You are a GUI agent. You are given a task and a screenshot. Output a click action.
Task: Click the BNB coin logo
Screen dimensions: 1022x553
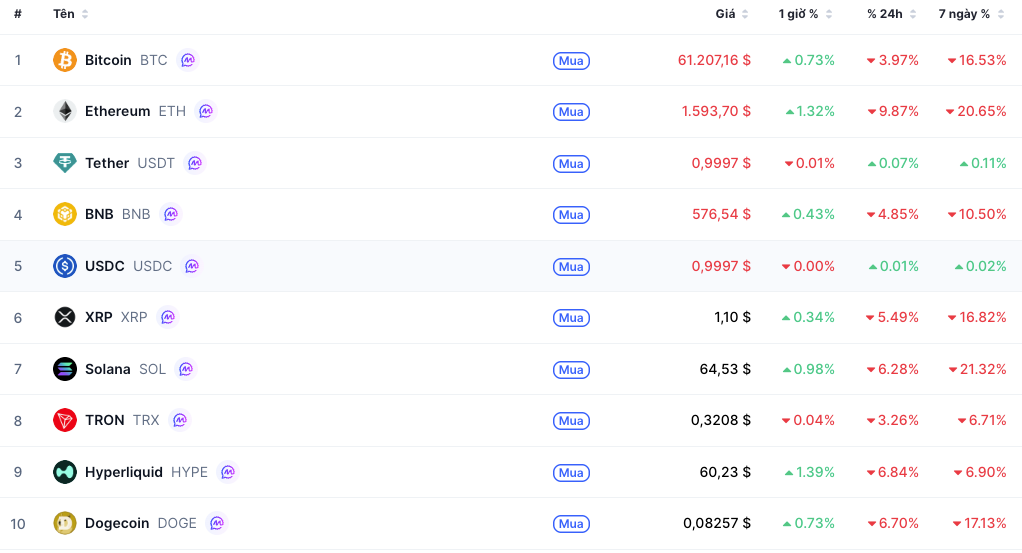(65, 214)
